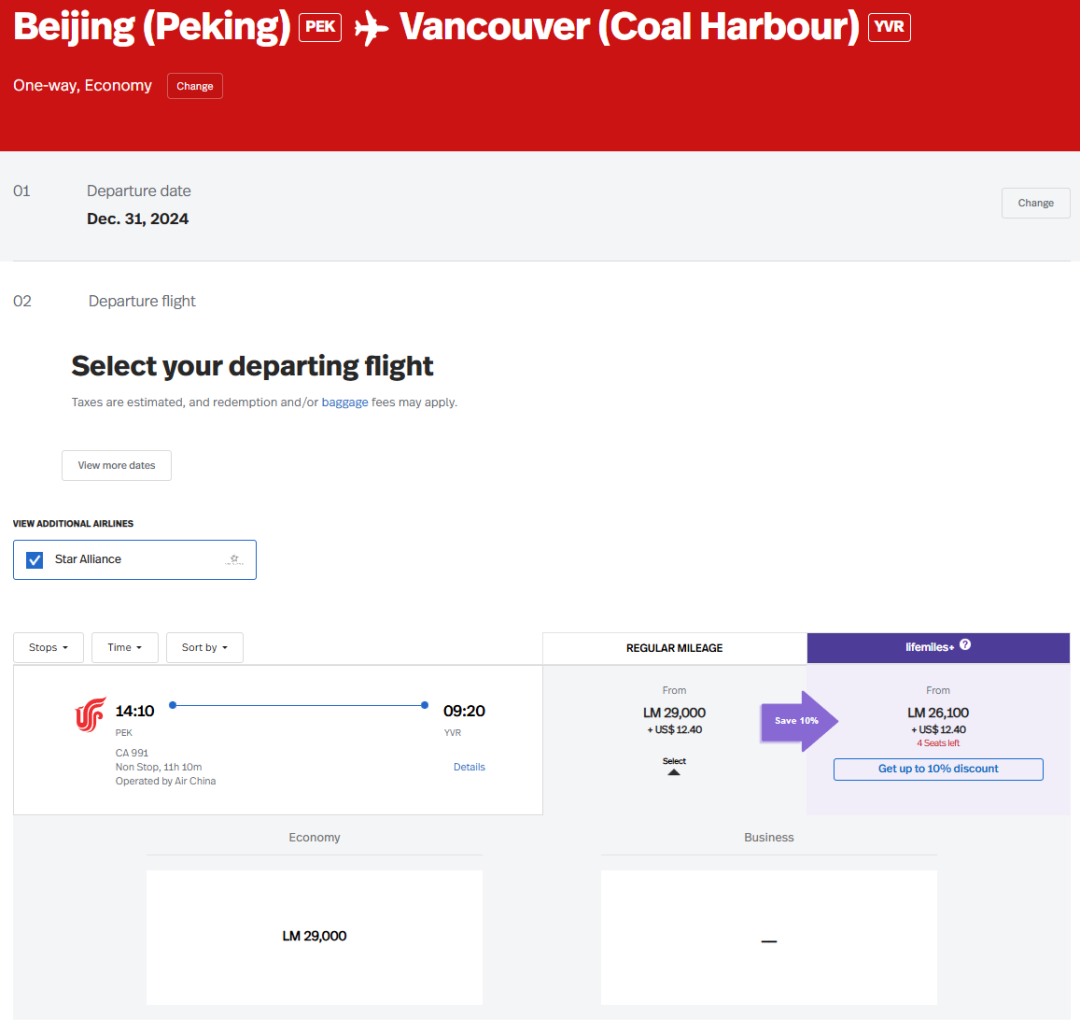Uncheck the Star Alliance checkbox
The image size is (1080, 1031).
(x=35, y=560)
